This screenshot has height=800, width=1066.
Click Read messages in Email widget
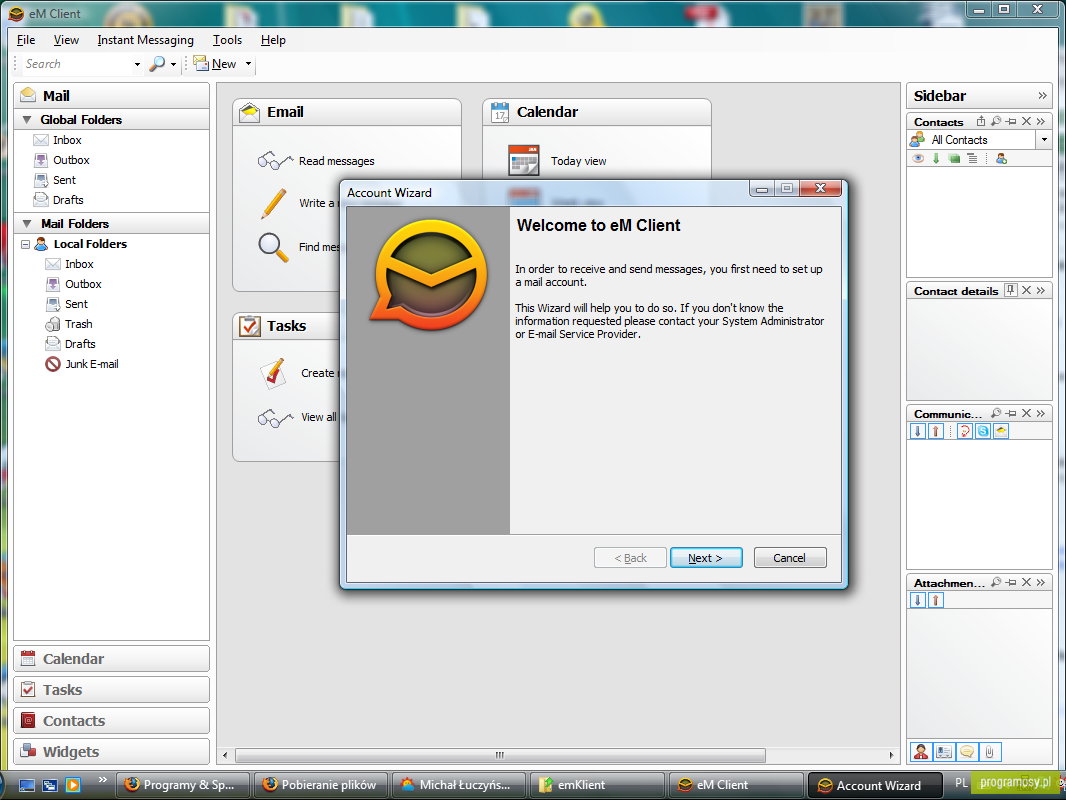click(x=337, y=161)
